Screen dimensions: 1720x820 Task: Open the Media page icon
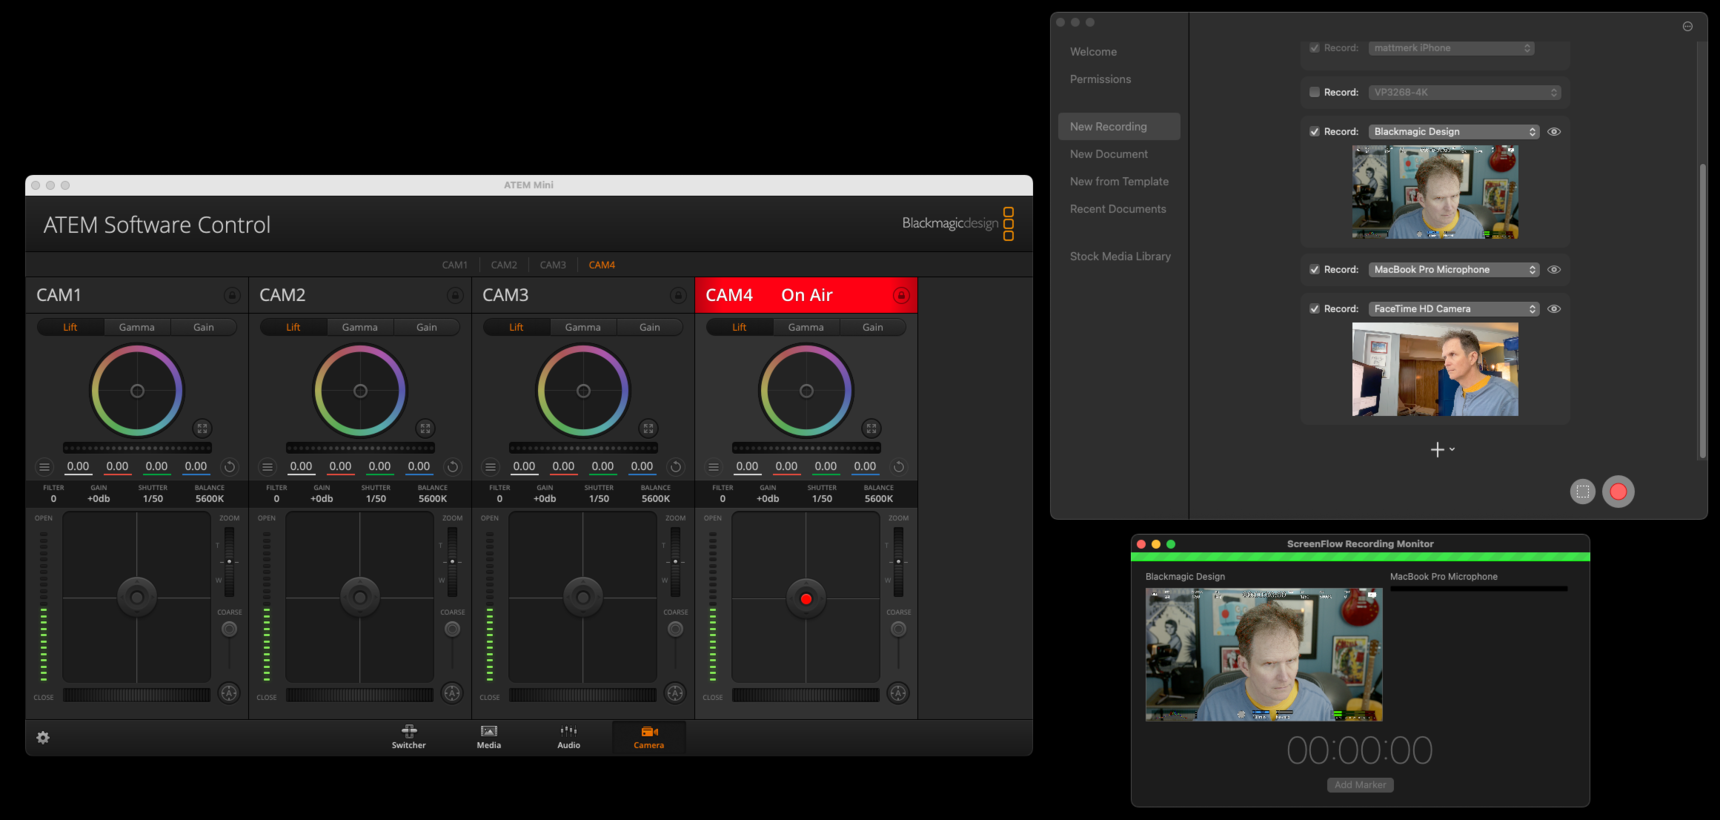[489, 736]
